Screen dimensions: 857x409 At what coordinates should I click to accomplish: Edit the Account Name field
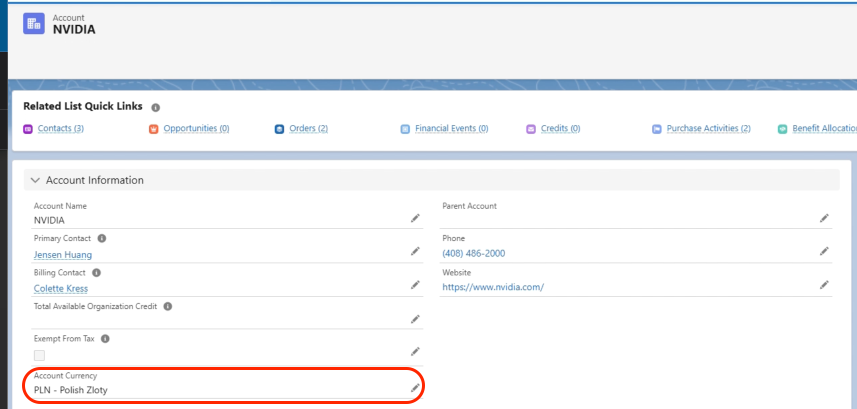coord(415,218)
